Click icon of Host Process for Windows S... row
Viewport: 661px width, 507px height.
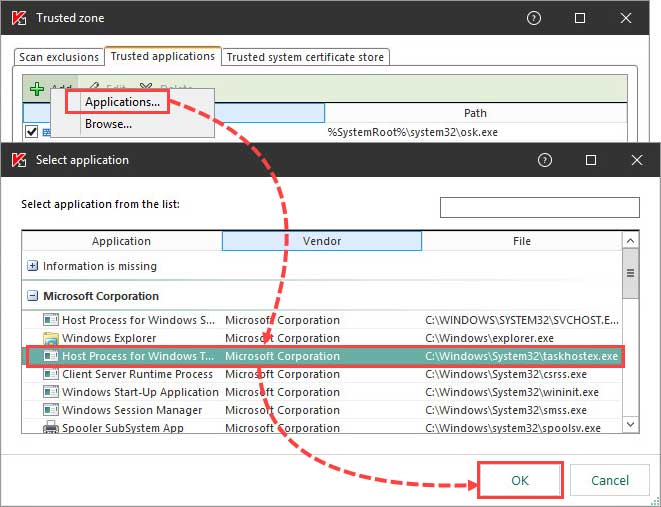point(51,320)
